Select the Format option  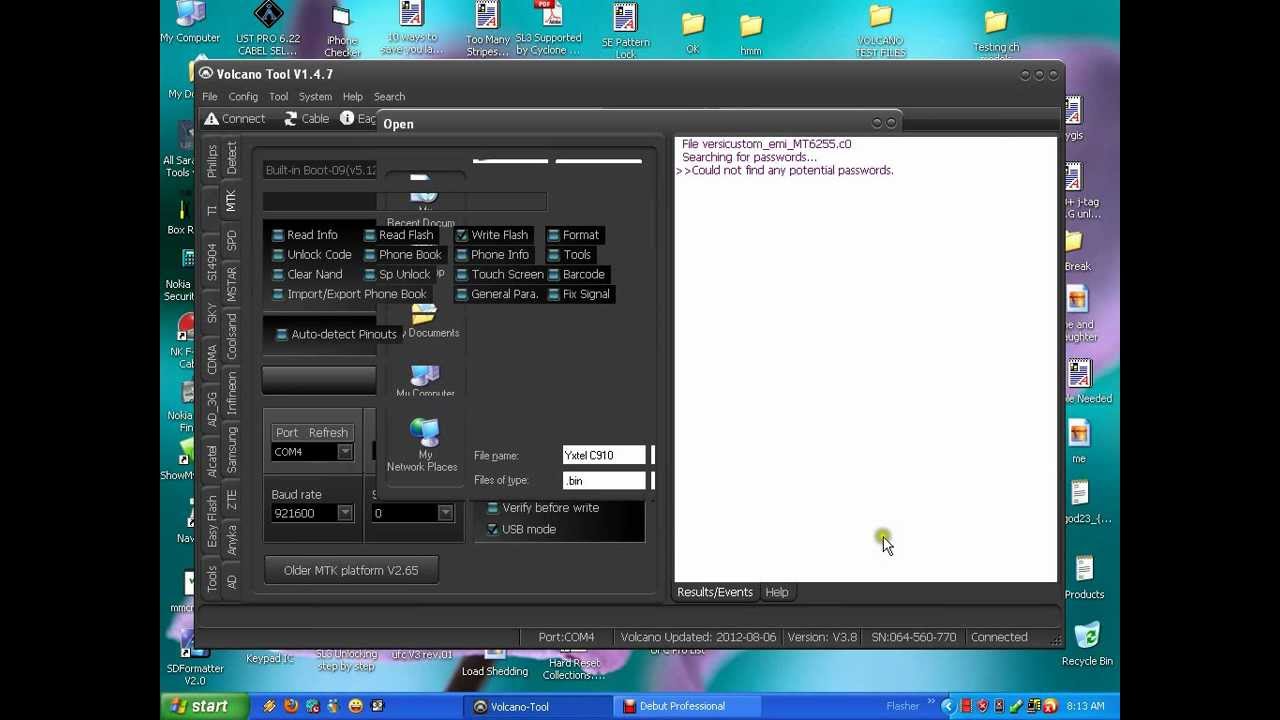pos(573,235)
